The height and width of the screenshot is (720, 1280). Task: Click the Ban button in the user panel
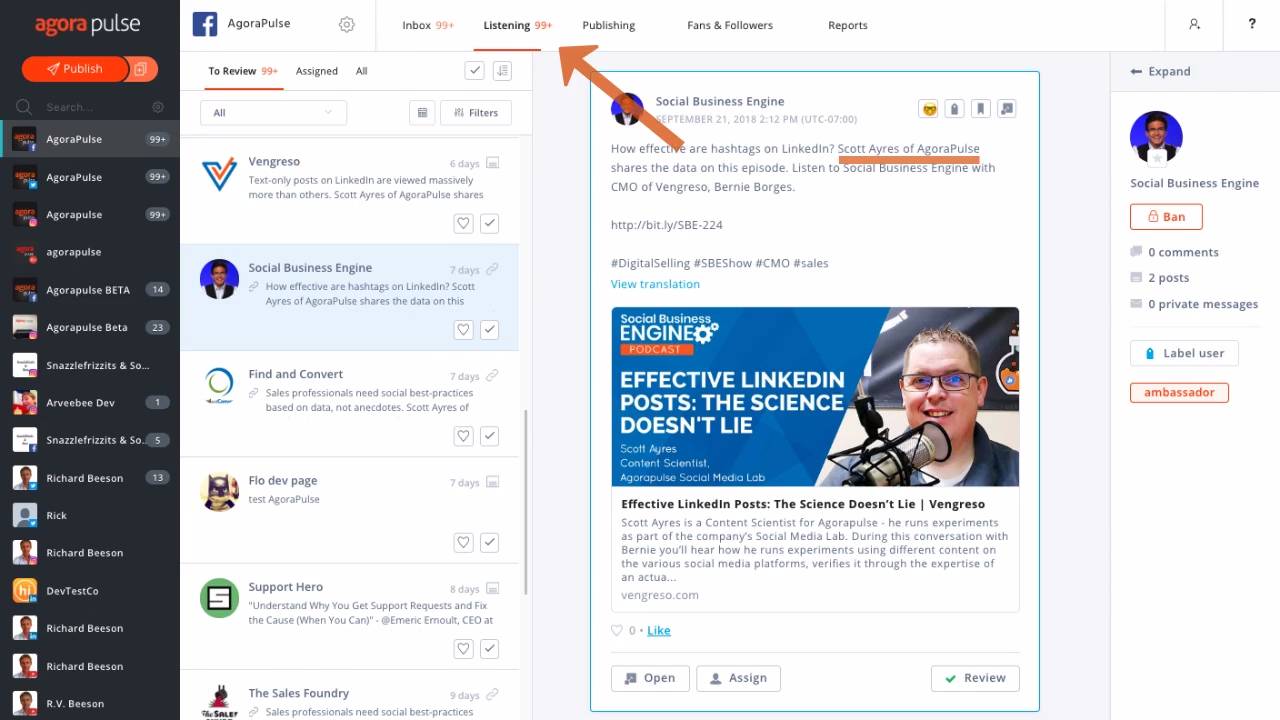(1166, 217)
